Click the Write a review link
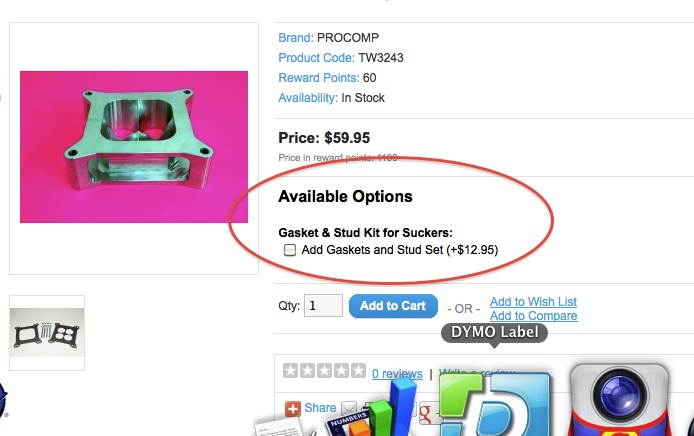This screenshot has height=436, width=694. tap(476, 373)
